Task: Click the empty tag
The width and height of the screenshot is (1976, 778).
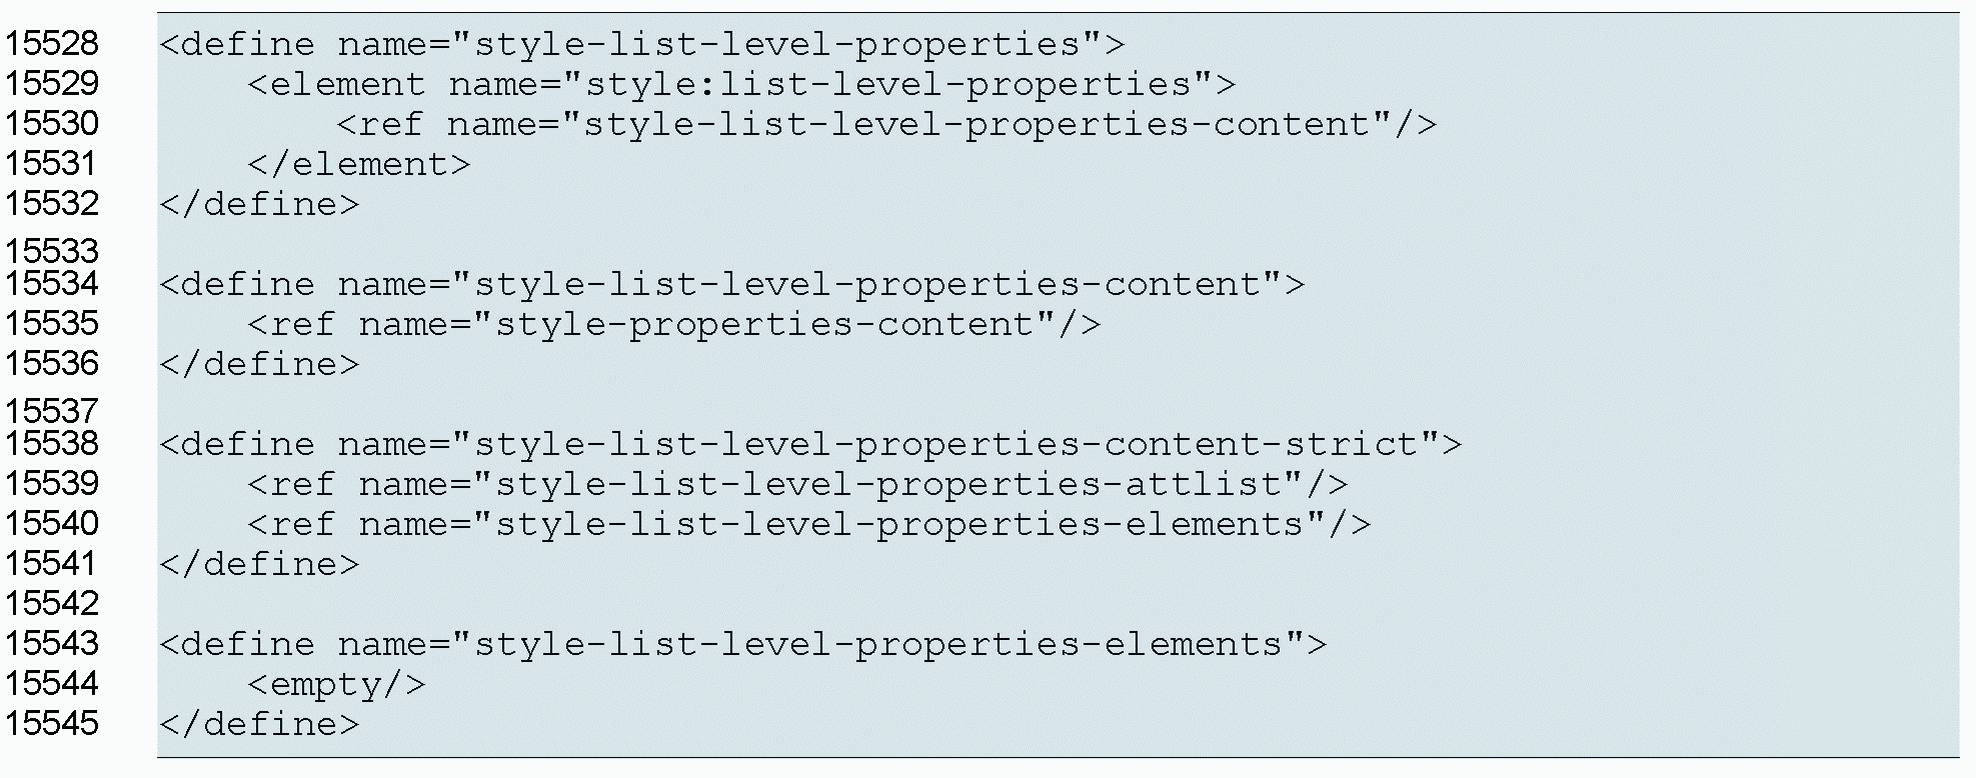Action: click(x=336, y=684)
